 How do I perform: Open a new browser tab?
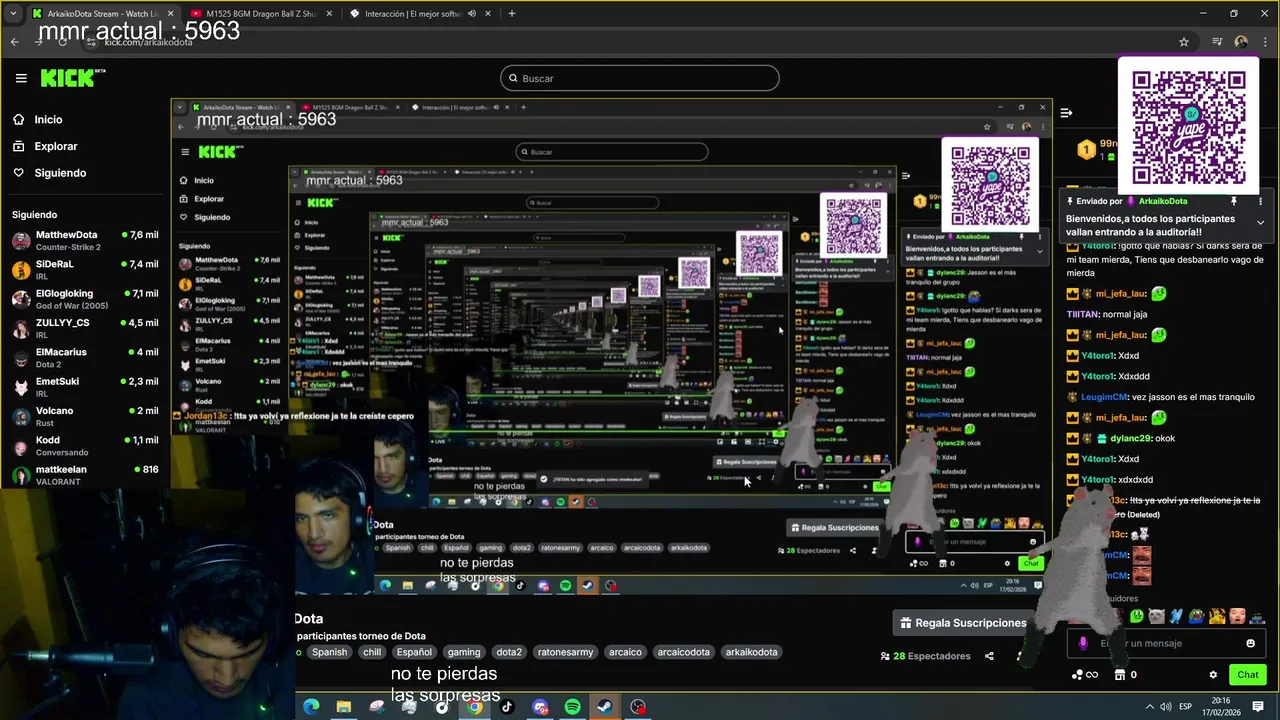pos(511,14)
